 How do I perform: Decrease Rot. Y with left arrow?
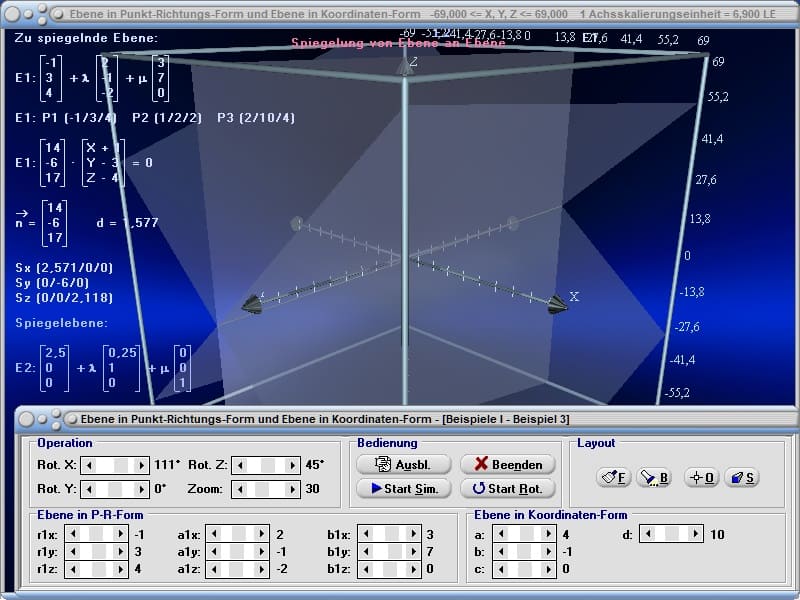click(89, 489)
